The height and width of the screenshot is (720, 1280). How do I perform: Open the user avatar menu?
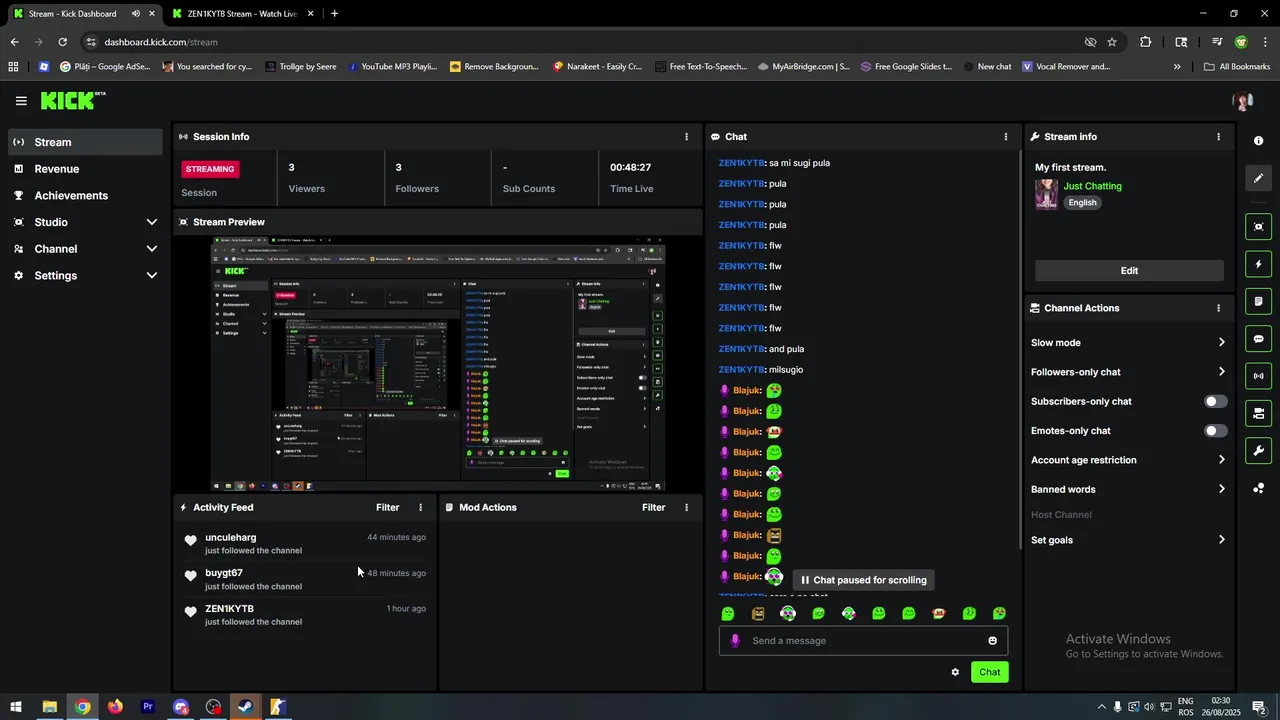point(1243,101)
